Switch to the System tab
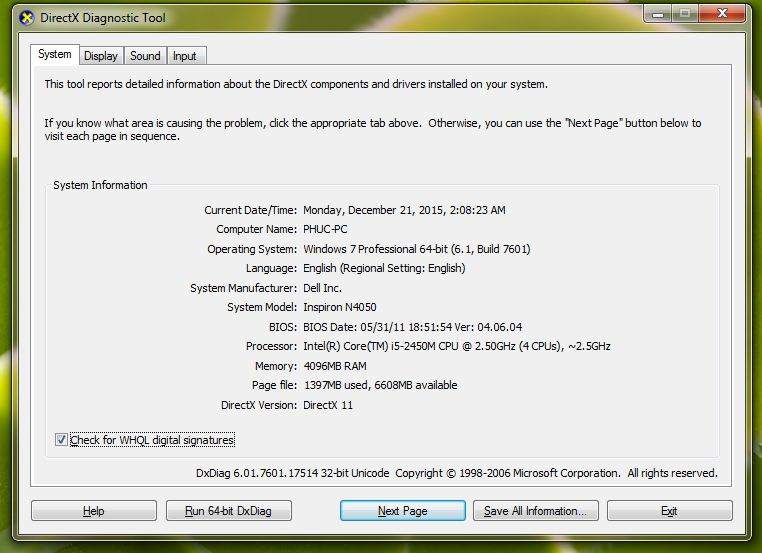Screen dimensions: 762x553 (x=54, y=55)
